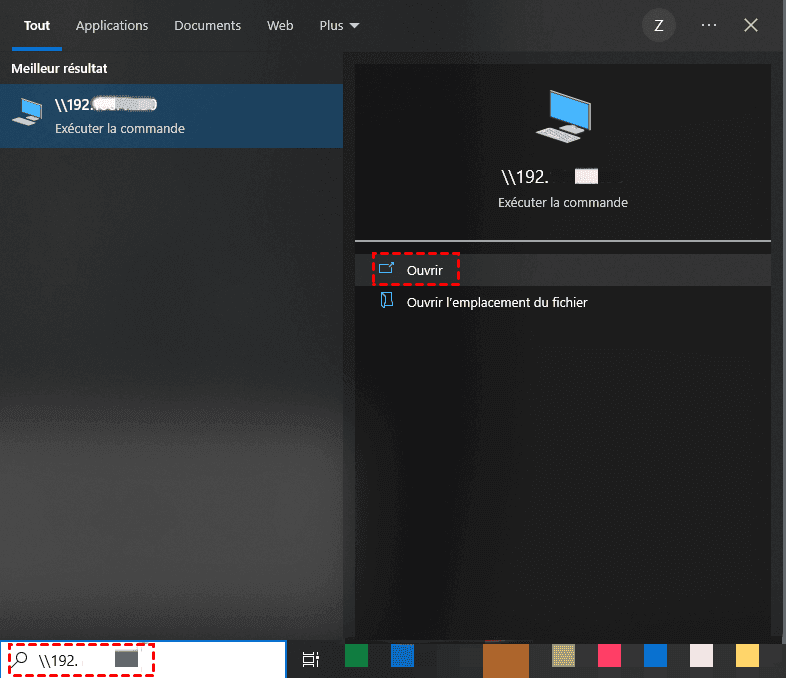Viewport: 786px width, 678px height.
Task: Click Ouvrir to run the command
Action: click(x=562, y=270)
